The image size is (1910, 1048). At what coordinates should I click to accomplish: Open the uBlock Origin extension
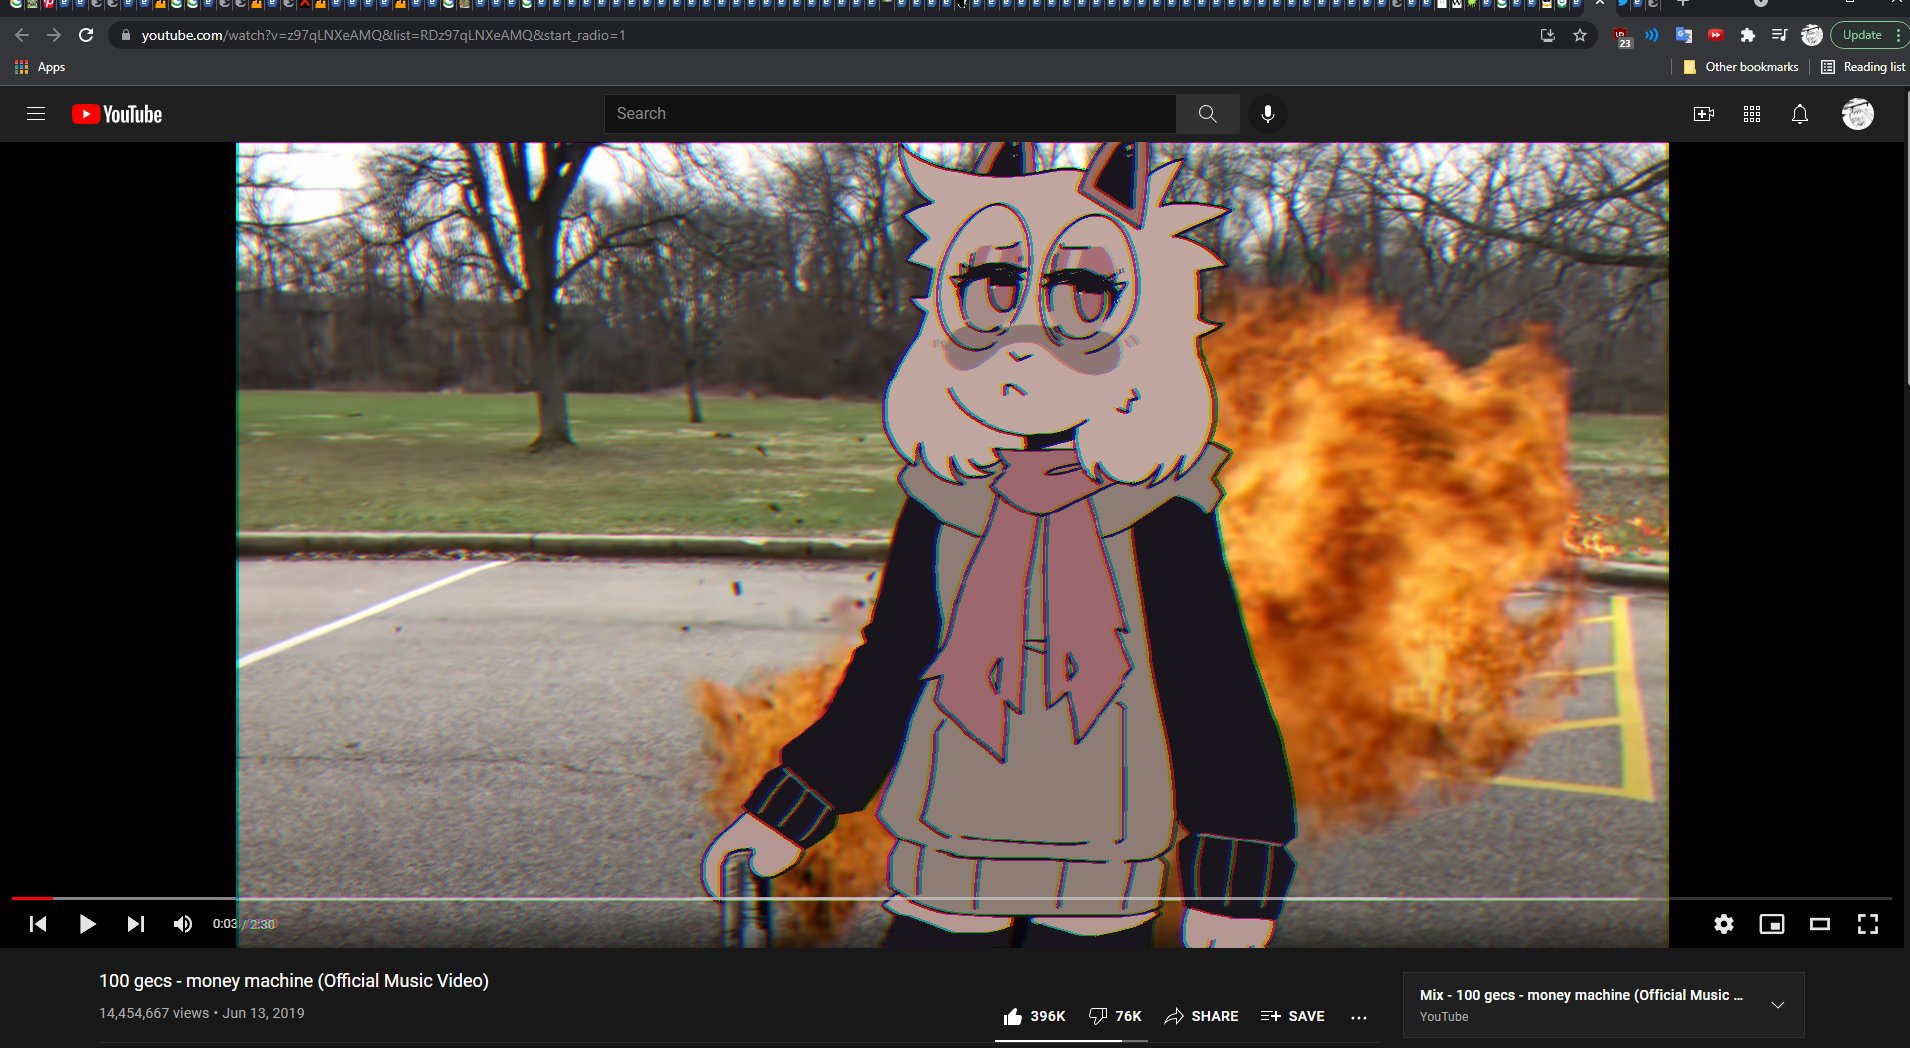pos(1623,37)
